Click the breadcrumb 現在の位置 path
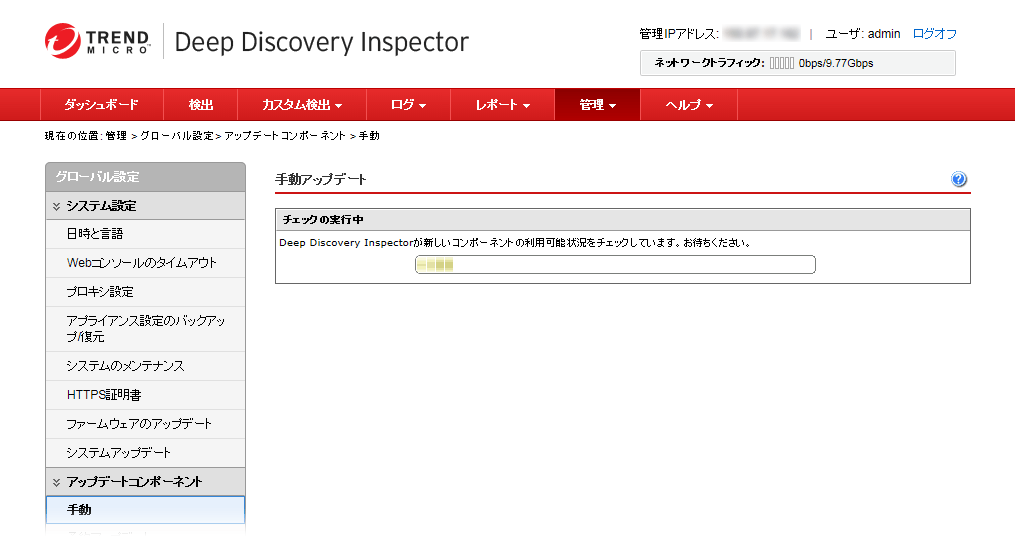 [212, 136]
